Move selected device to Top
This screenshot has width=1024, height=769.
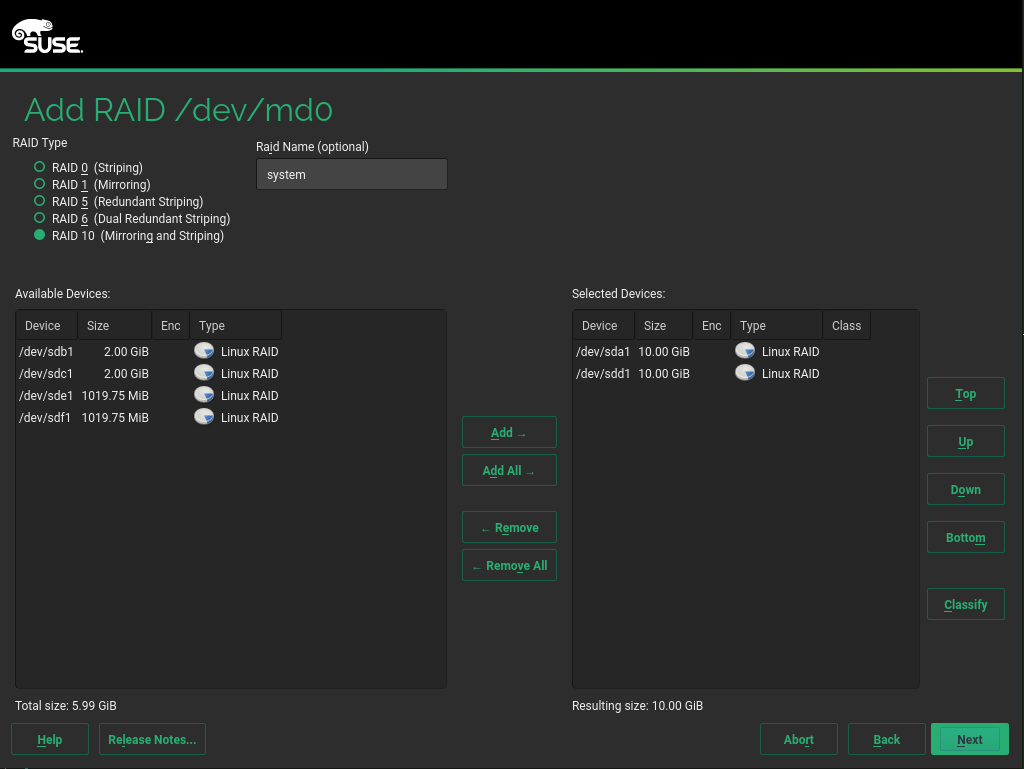point(965,394)
